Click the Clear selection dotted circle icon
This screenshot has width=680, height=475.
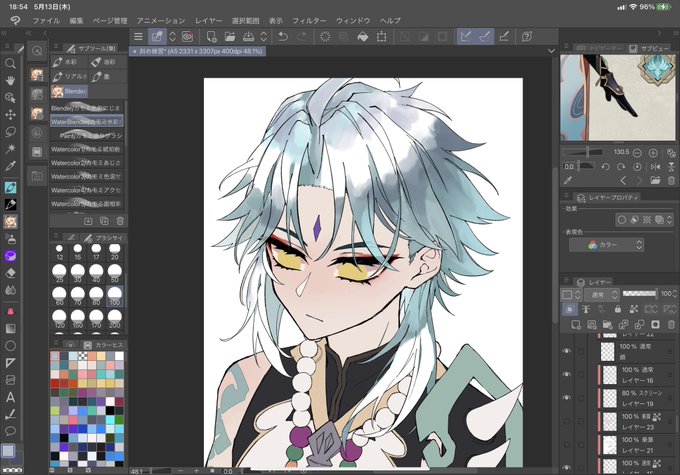click(x=325, y=37)
